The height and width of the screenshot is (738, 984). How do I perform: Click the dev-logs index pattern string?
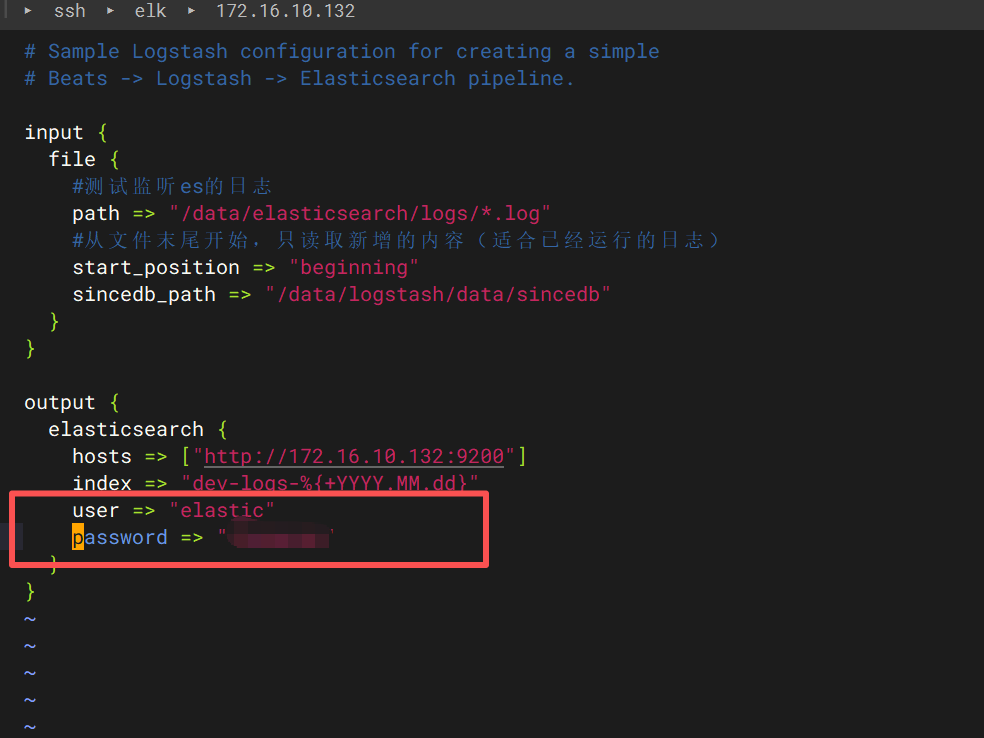(330, 484)
